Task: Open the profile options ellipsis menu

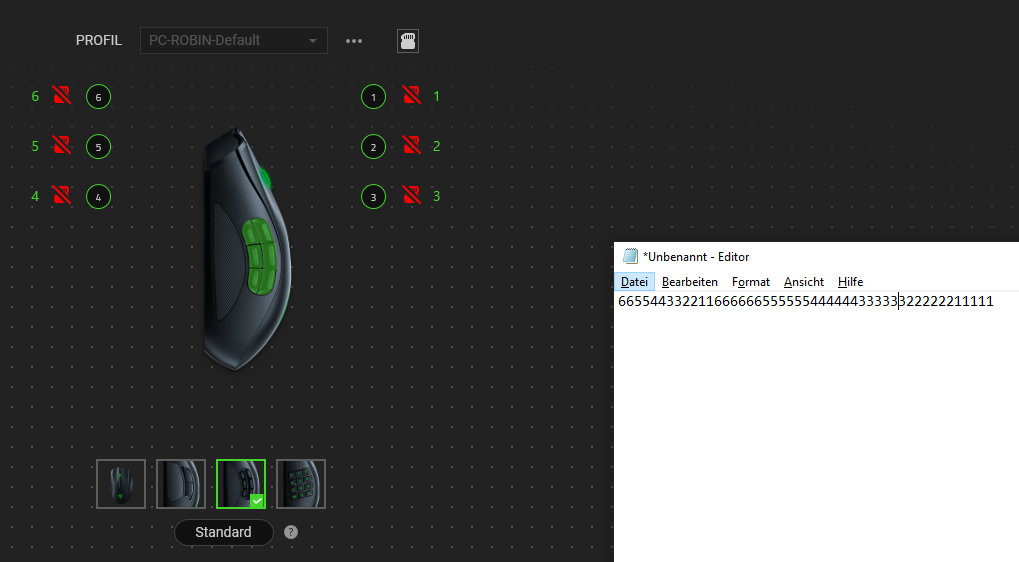Action: click(354, 41)
